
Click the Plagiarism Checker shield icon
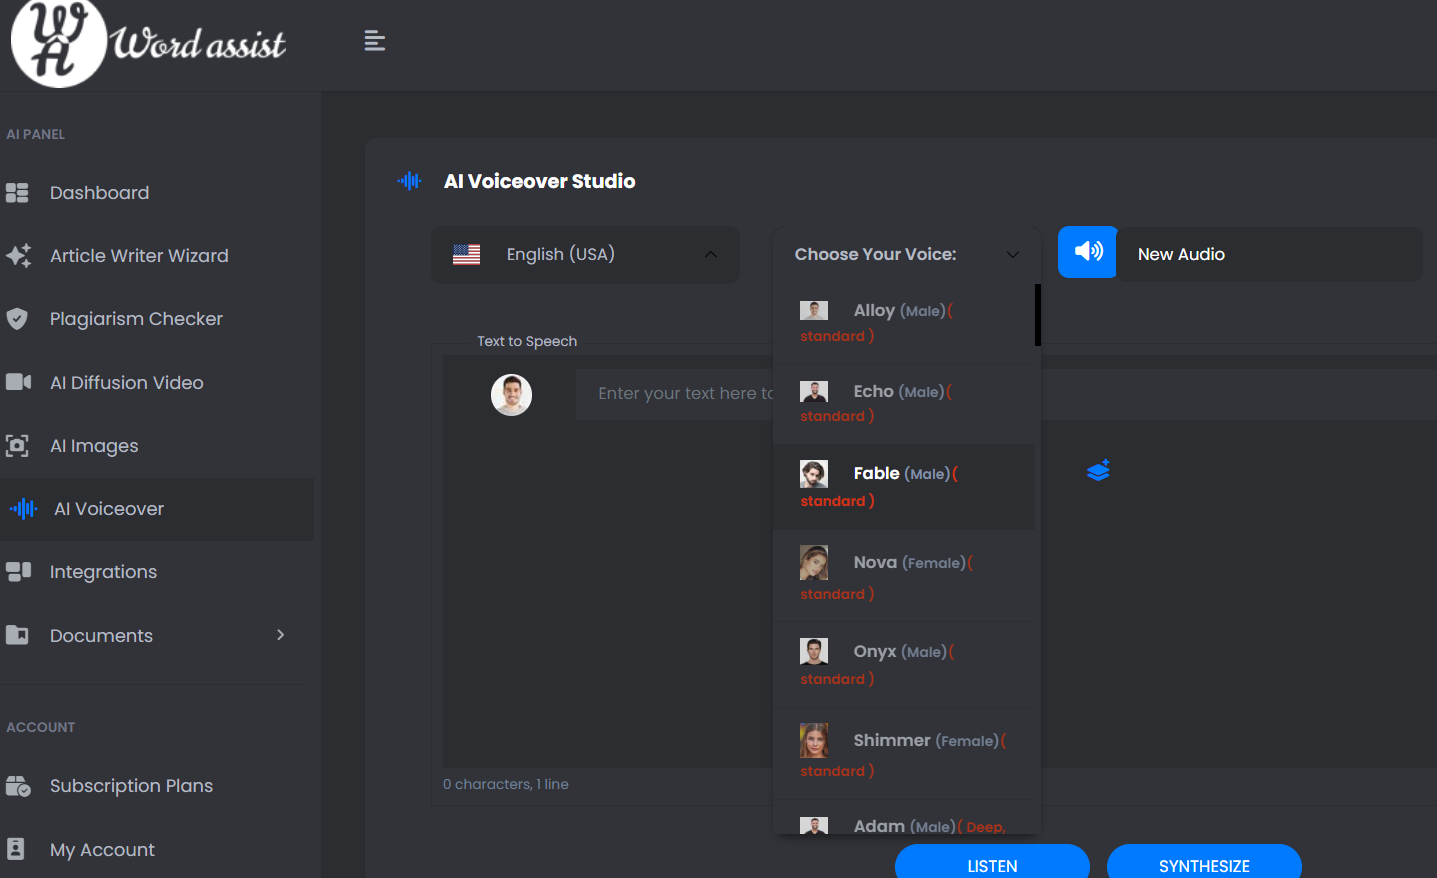[x=17, y=319]
